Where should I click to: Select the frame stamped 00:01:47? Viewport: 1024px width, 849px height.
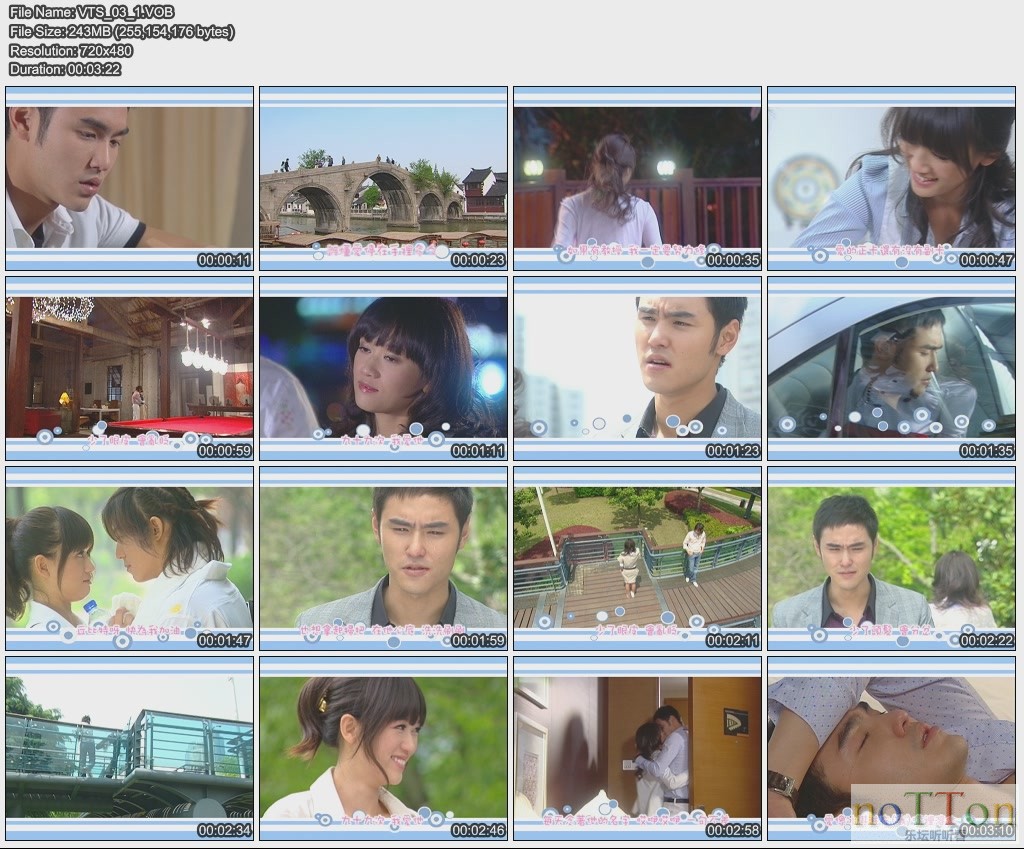129,558
